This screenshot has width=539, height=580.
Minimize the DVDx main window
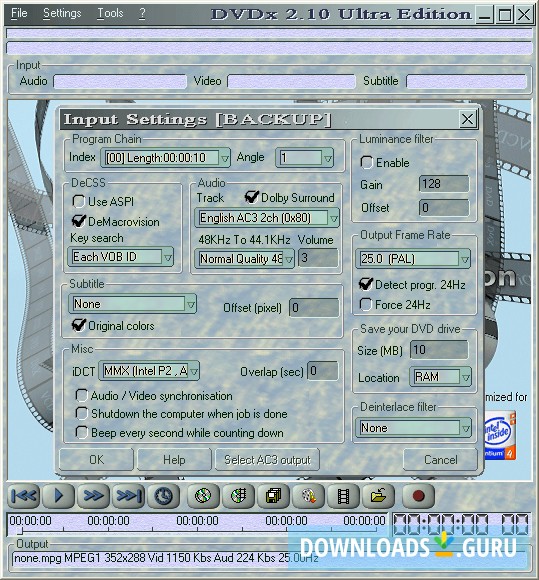(485, 15)
